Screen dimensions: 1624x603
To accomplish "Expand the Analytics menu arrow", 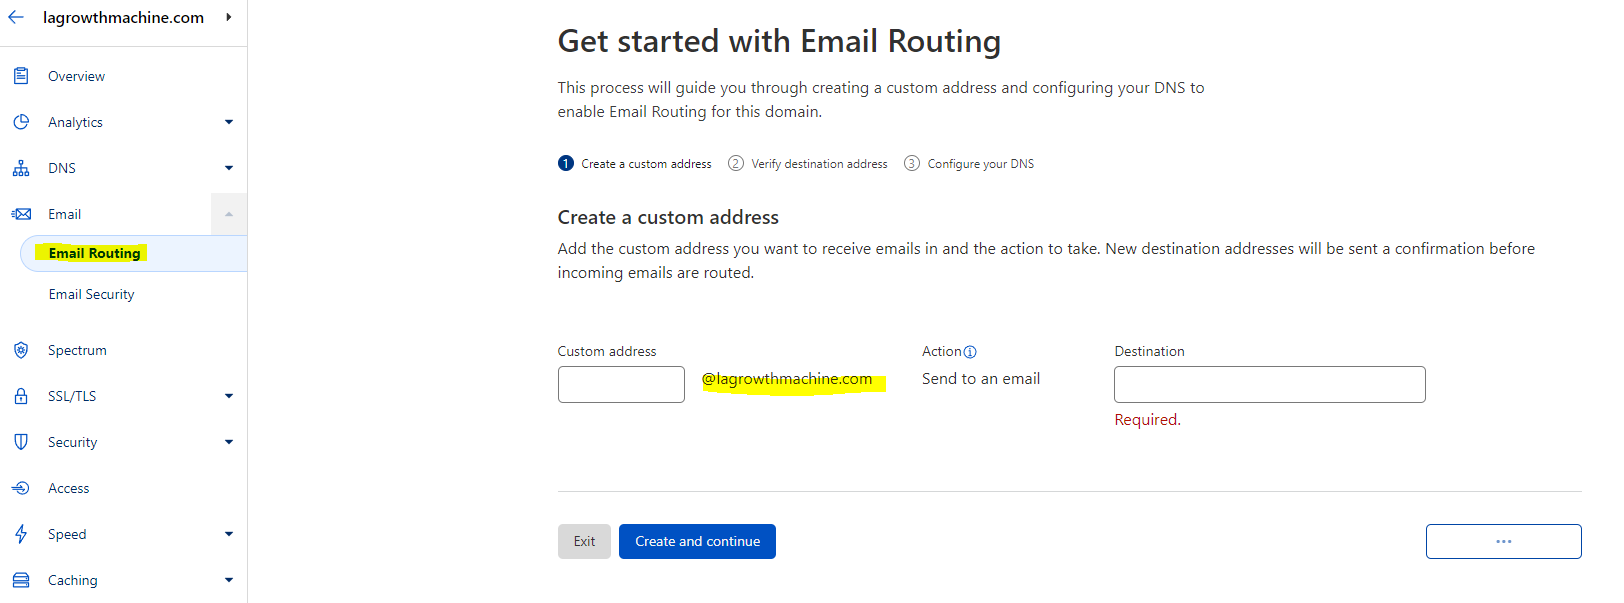I will coord(229,122).
